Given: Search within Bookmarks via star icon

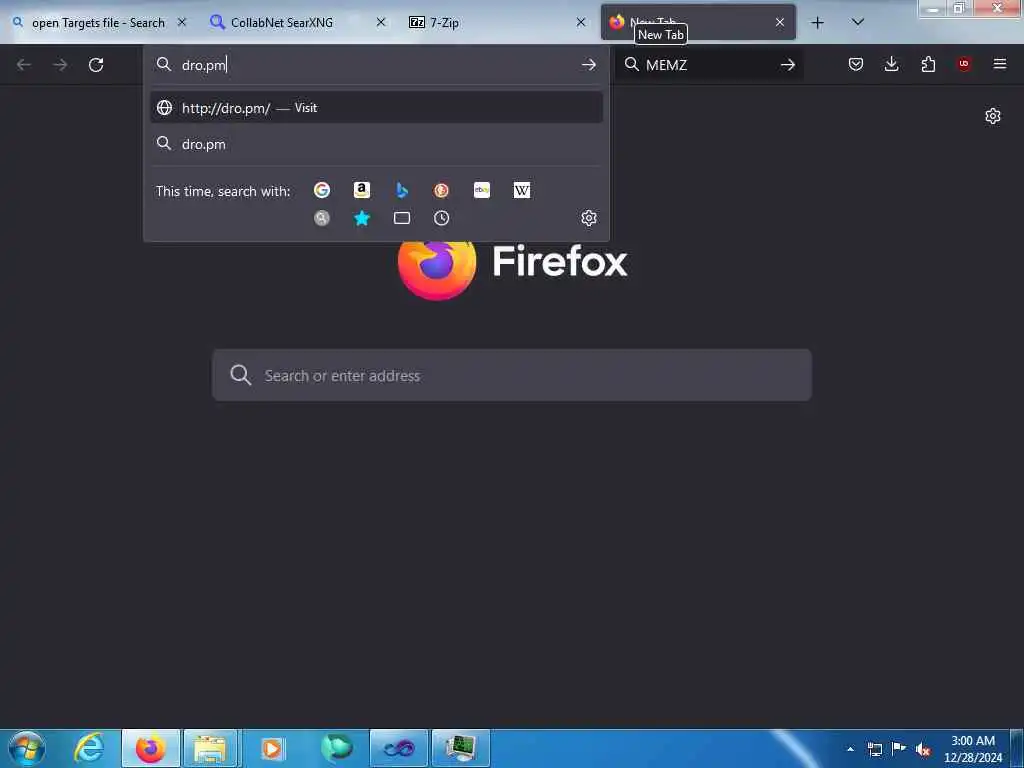Looking at the screenshot, I should (x=362, y=218).
